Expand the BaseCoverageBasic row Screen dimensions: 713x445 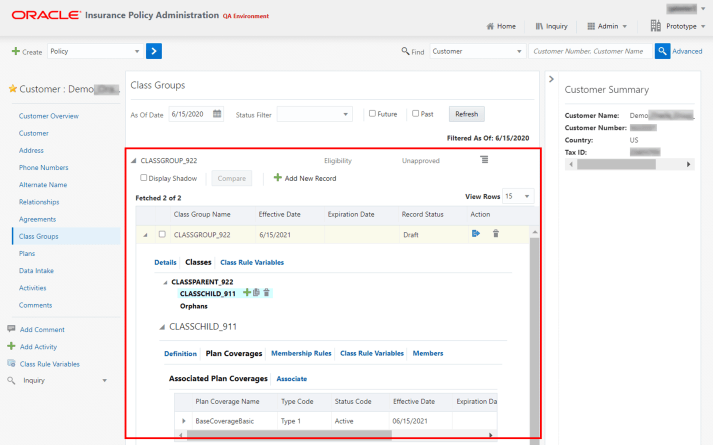(184, 421)
